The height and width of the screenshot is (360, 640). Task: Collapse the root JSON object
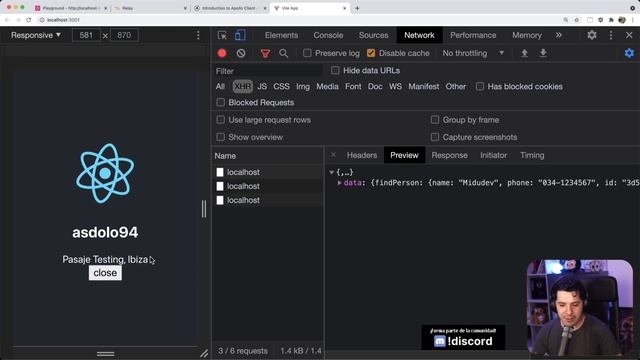tap(331, 173)
